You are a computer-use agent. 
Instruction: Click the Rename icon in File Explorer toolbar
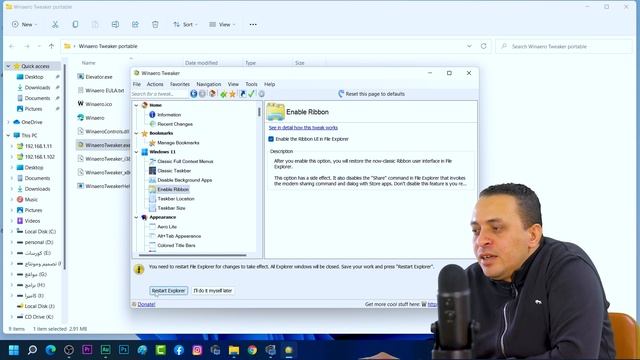[x=115, y=24]
